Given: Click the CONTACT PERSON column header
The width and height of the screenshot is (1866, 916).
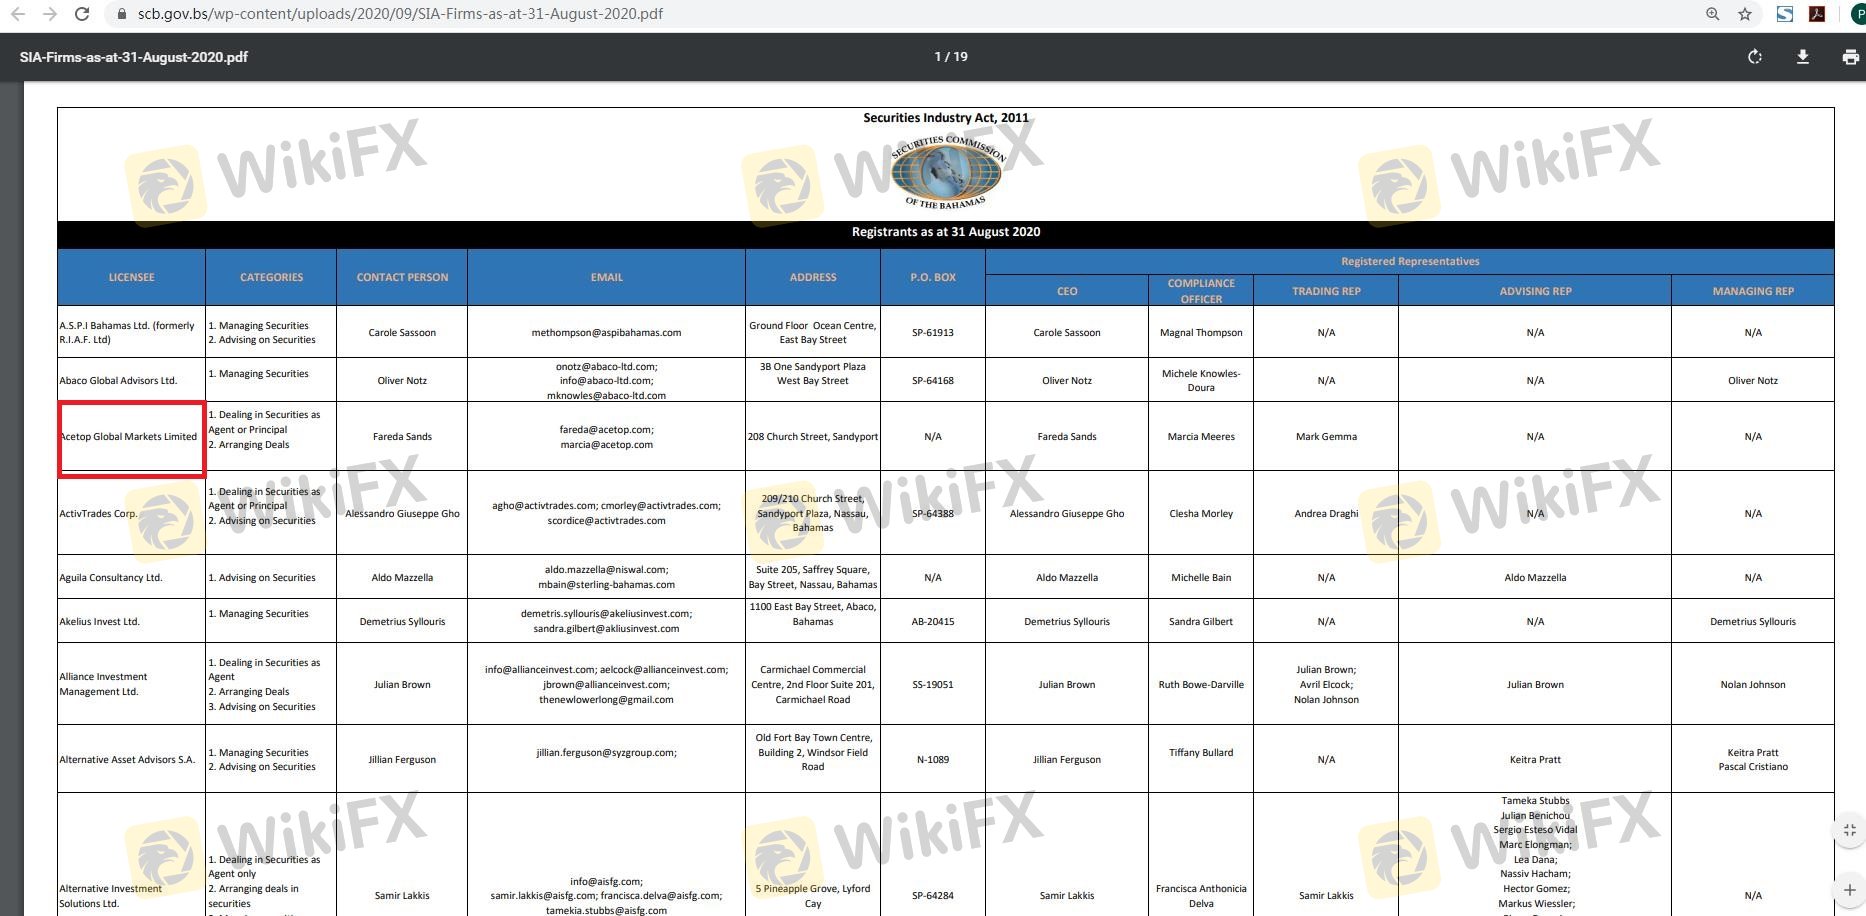Looking at the screenshot, I should [x=402, y=277].
